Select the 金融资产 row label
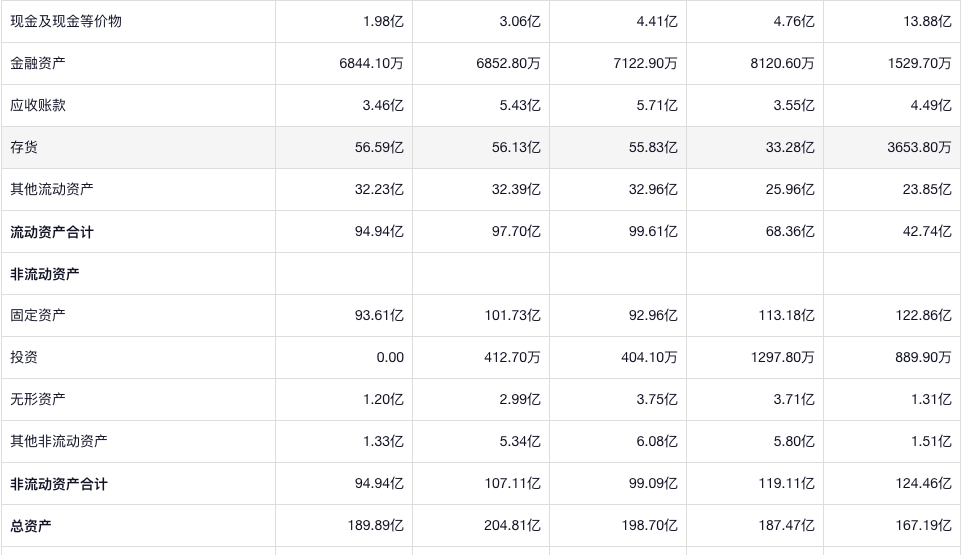The height and width of the screenshot is (555, 966). tap(38, 63)
